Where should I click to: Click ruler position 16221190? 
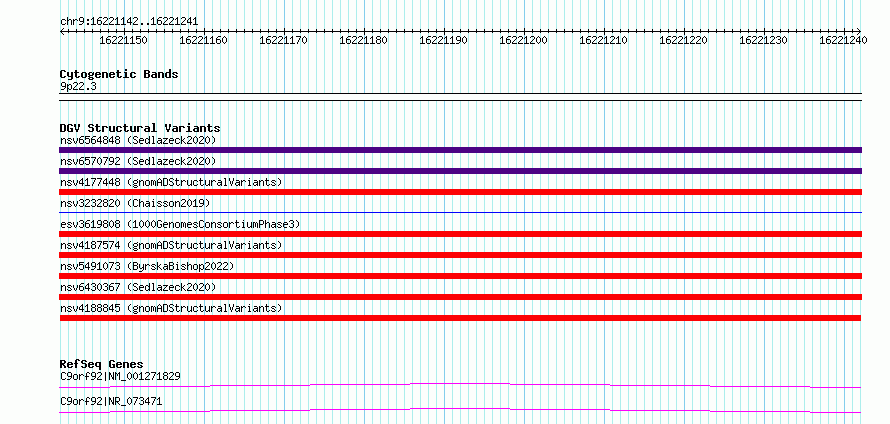pos(443,40)
